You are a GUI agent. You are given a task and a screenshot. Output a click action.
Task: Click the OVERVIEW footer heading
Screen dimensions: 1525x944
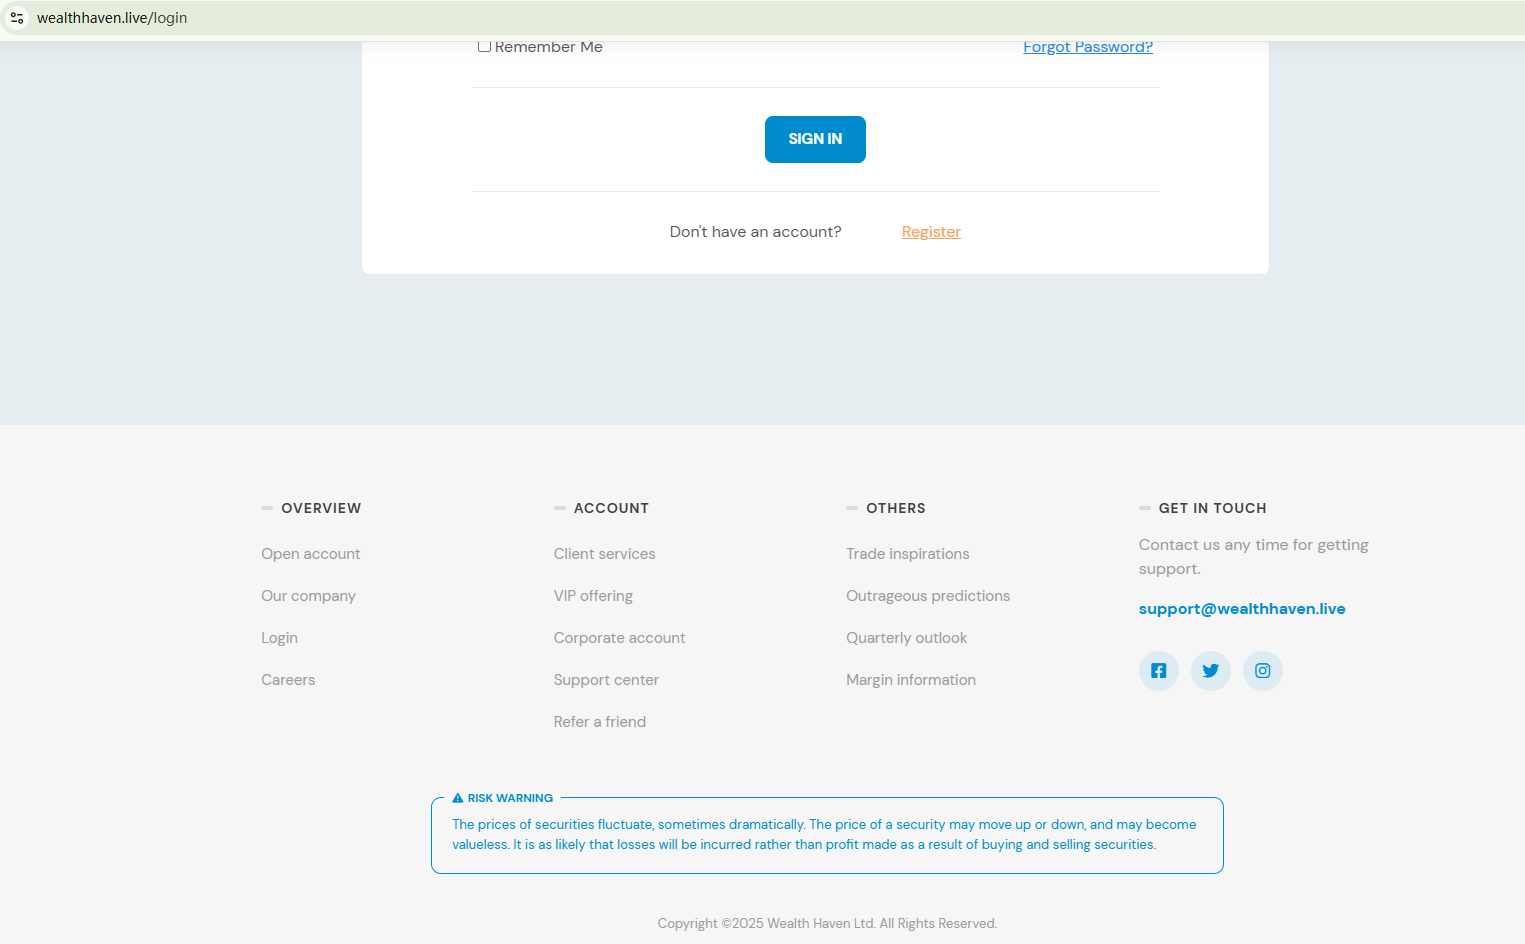[x=321, y=508]
